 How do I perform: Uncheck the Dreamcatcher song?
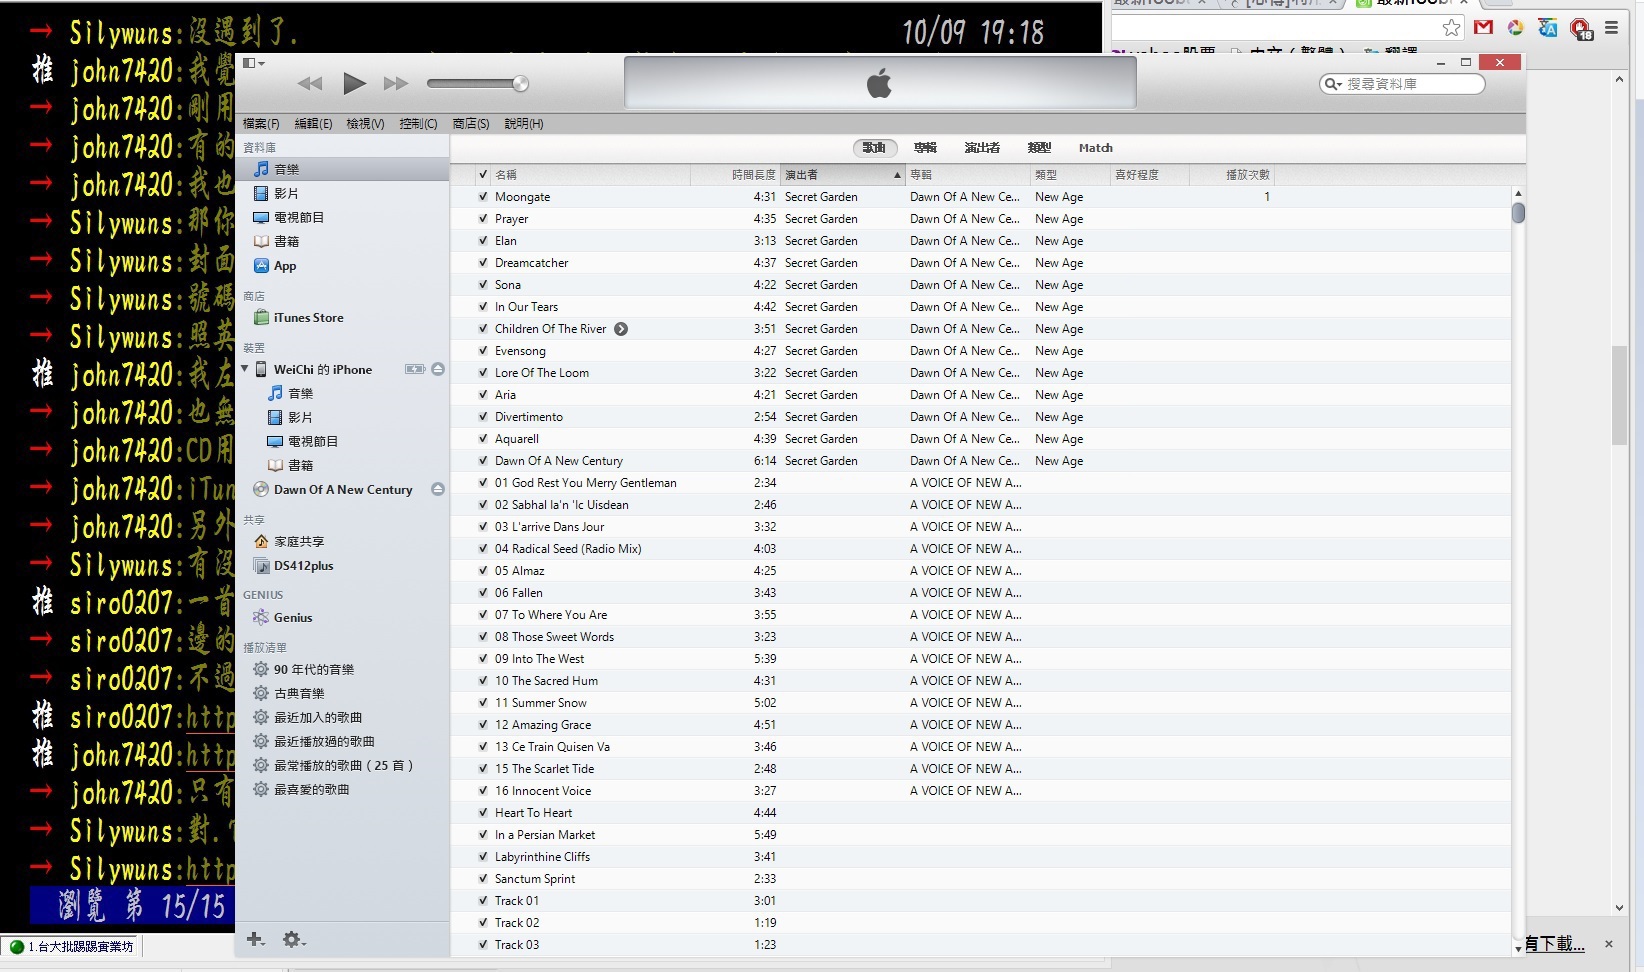pos(483,263)
